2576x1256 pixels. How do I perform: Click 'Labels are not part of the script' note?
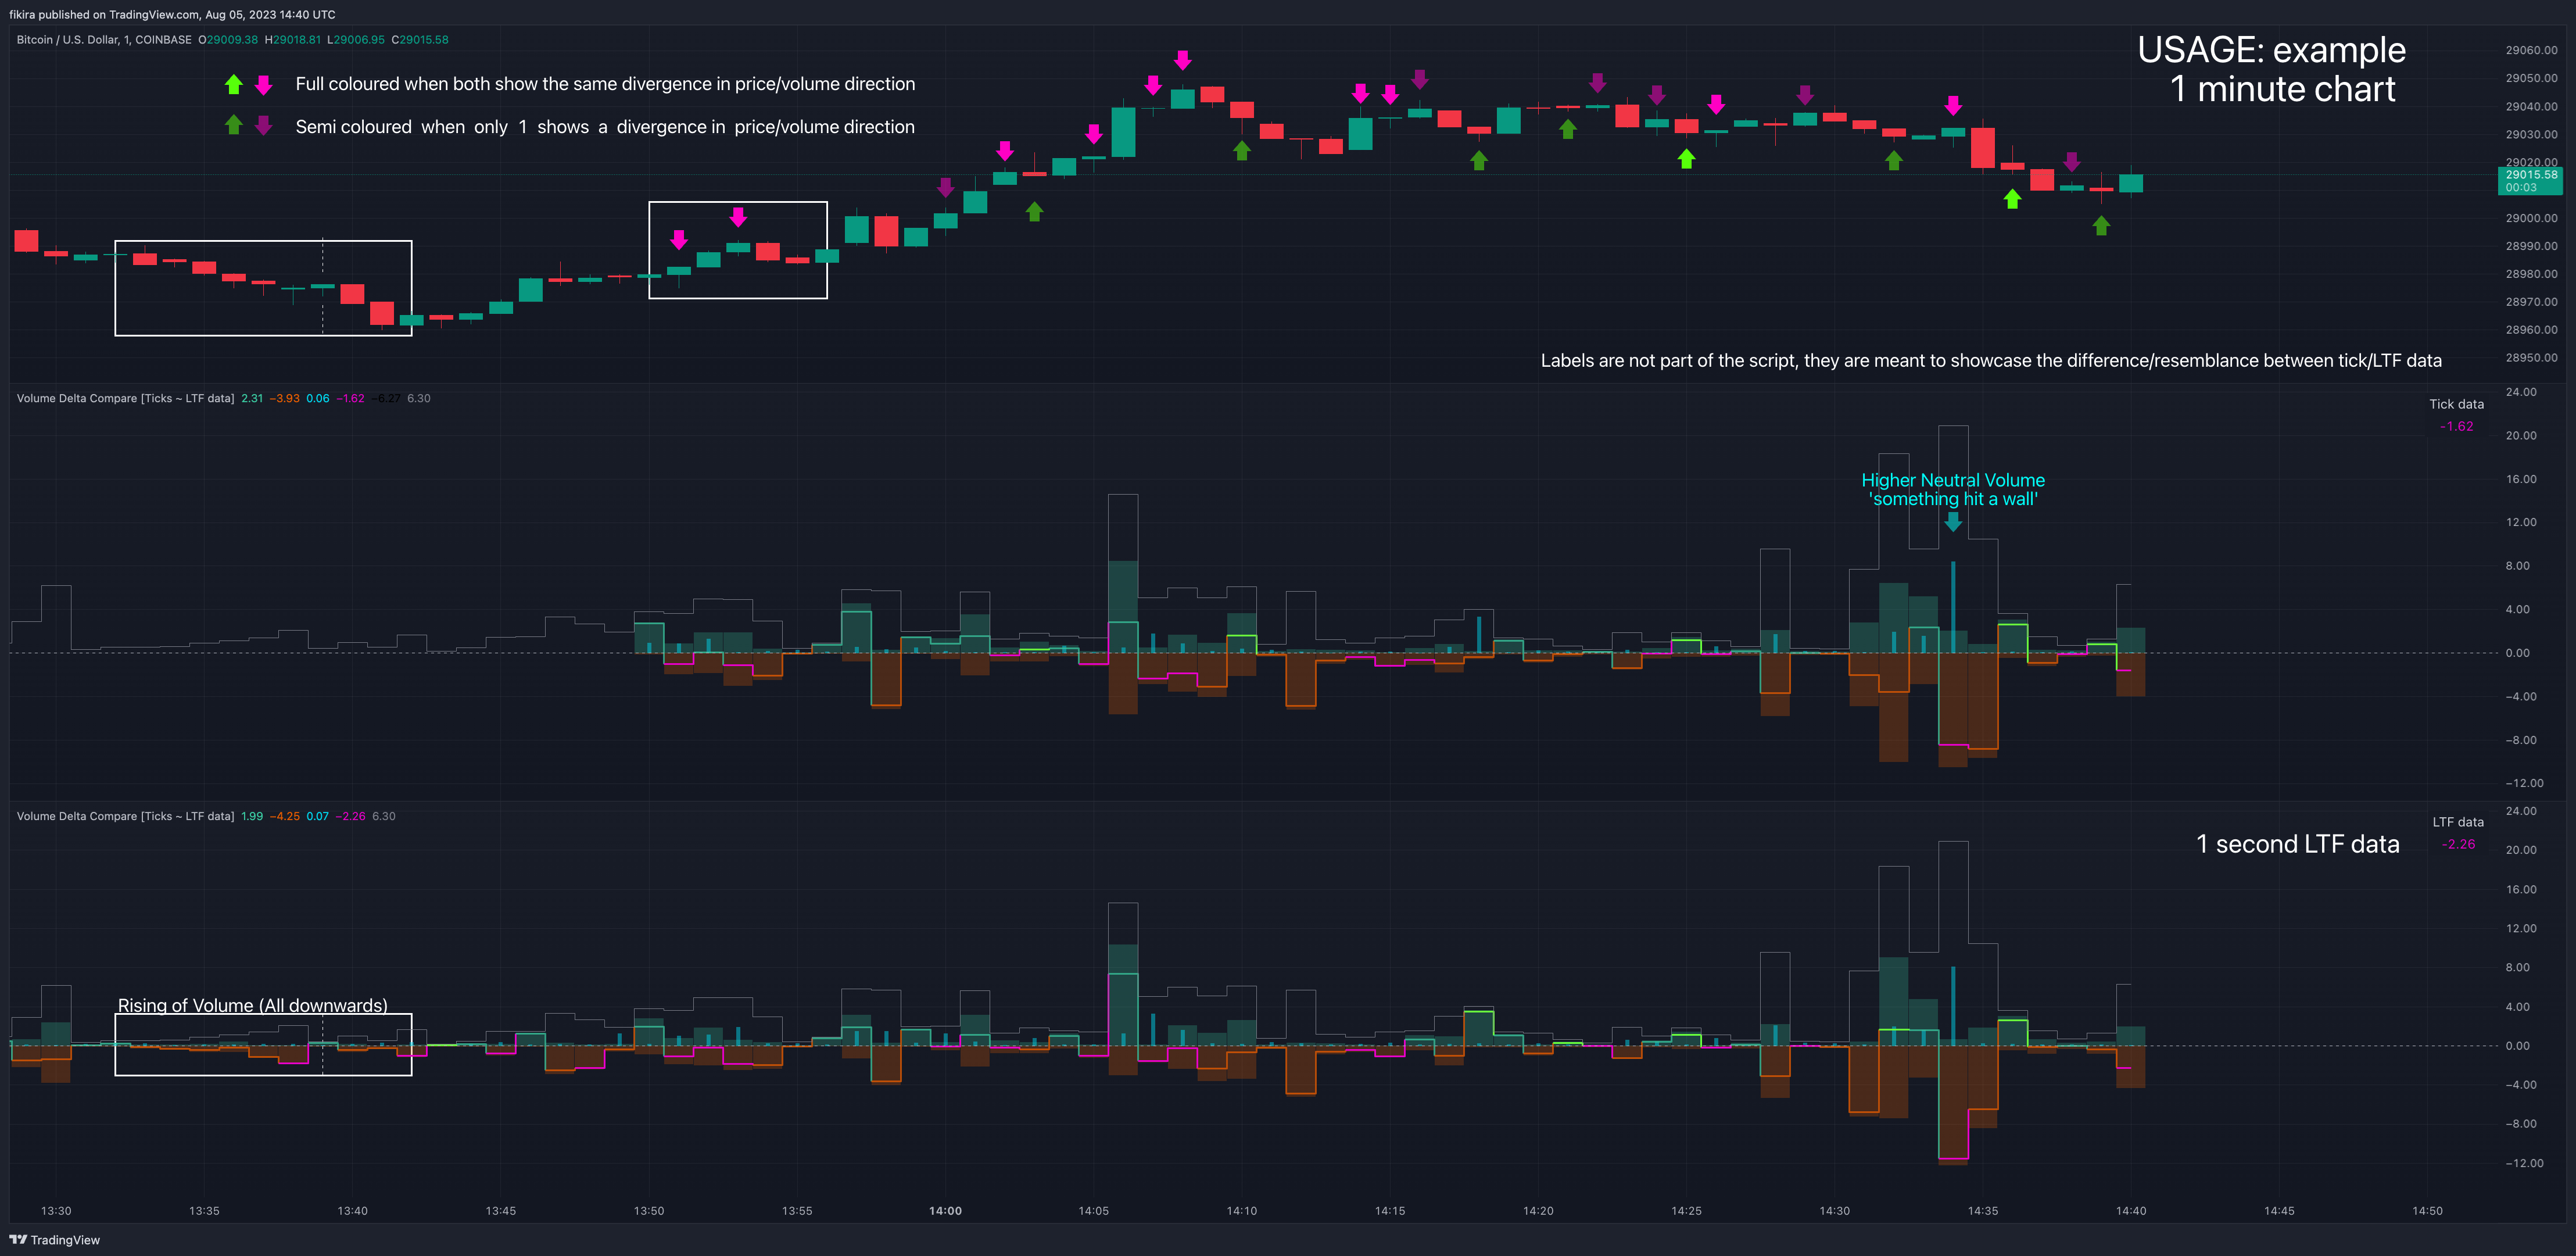click(x=1991, y=361)
